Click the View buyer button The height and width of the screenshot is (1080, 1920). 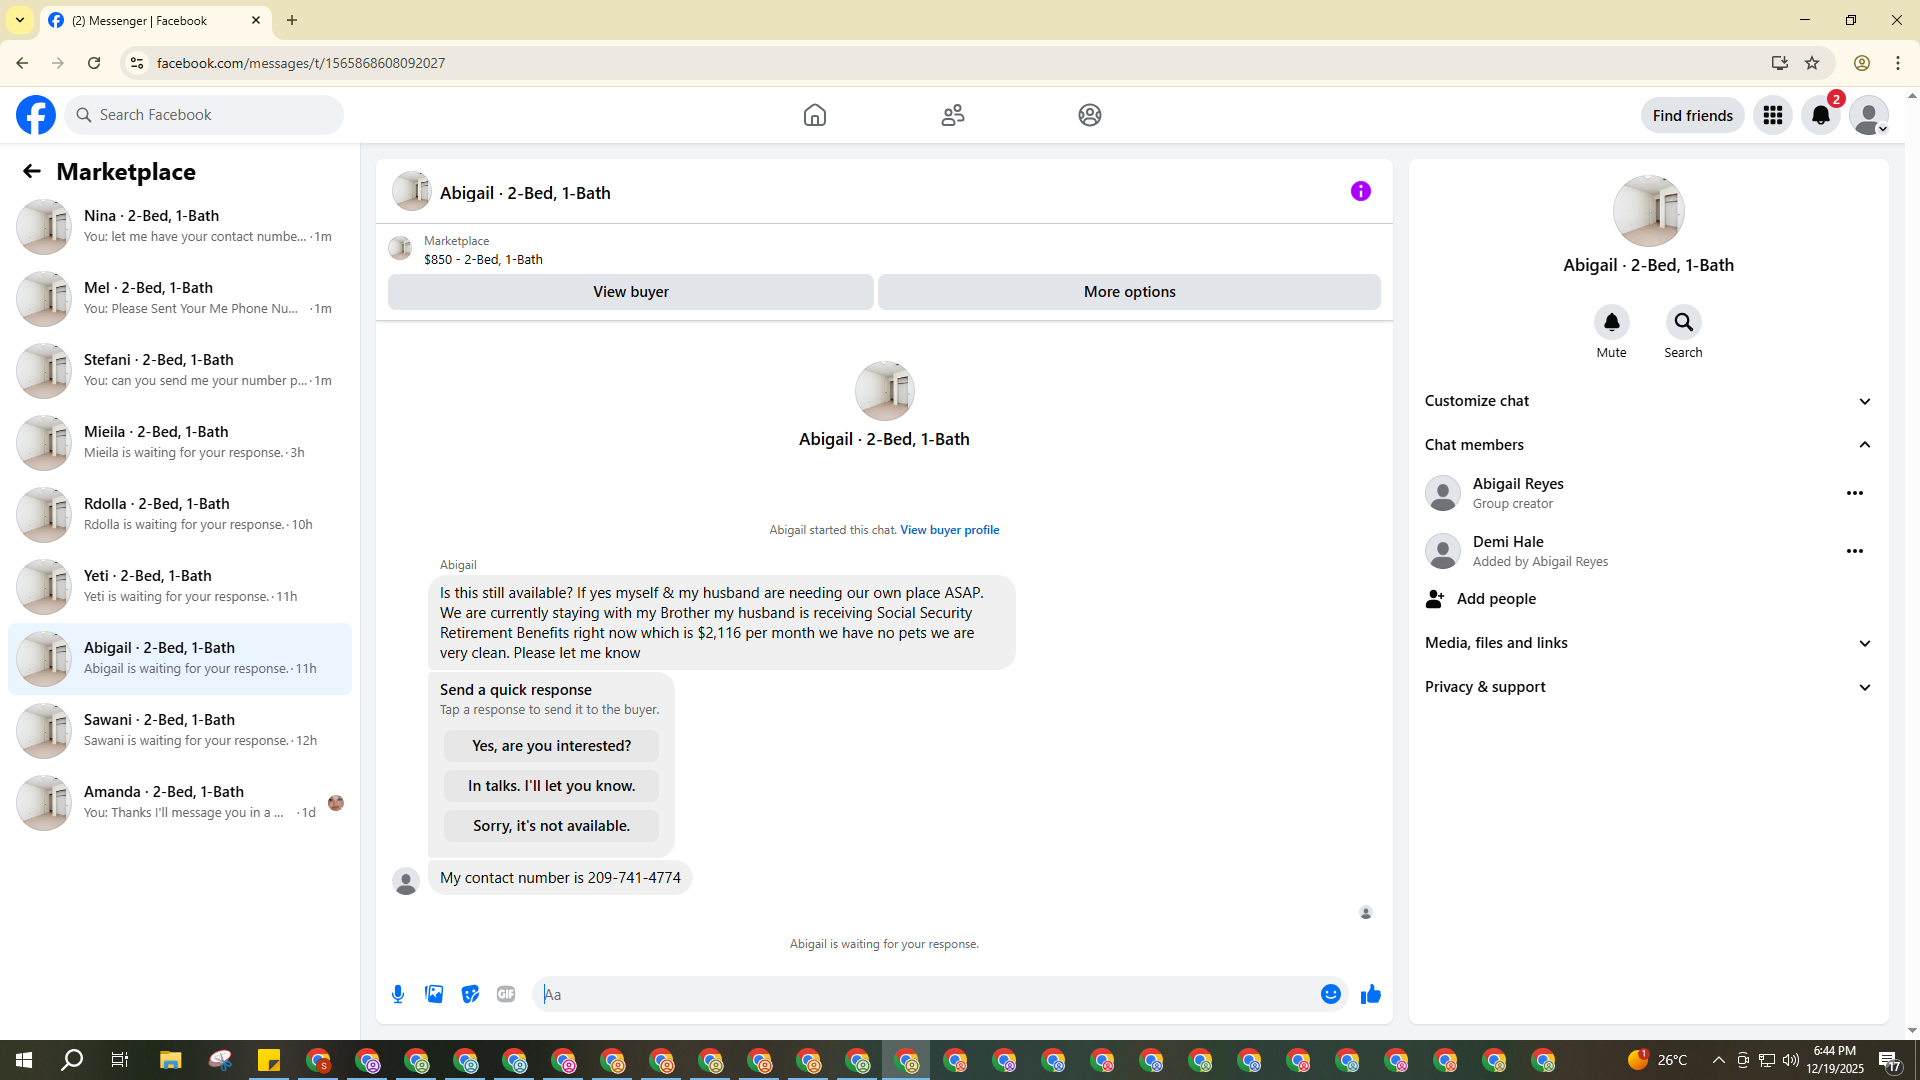pos(630,292)
